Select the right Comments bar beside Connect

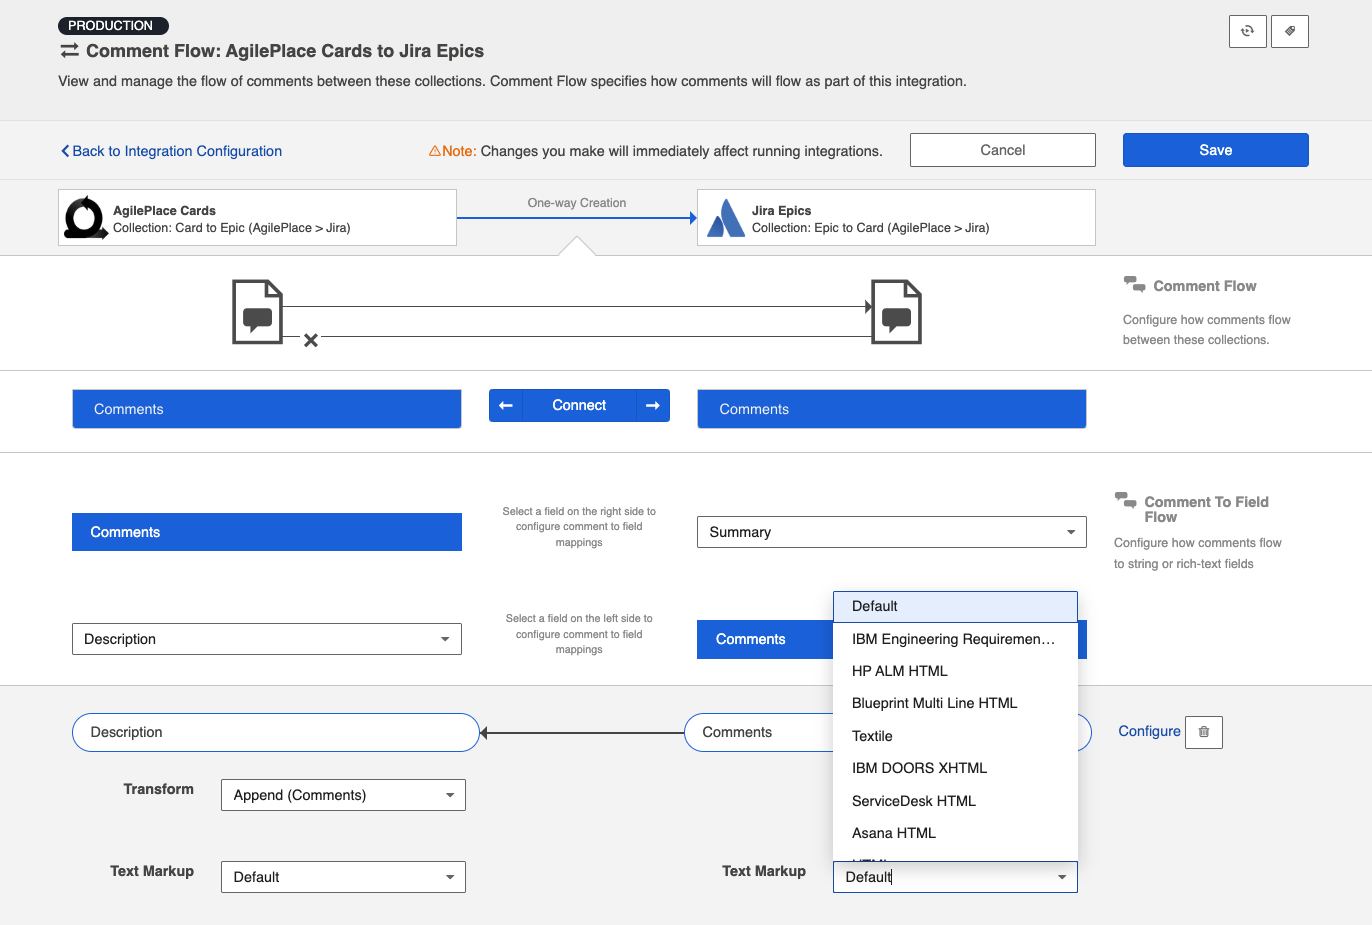tap(892, 409)
